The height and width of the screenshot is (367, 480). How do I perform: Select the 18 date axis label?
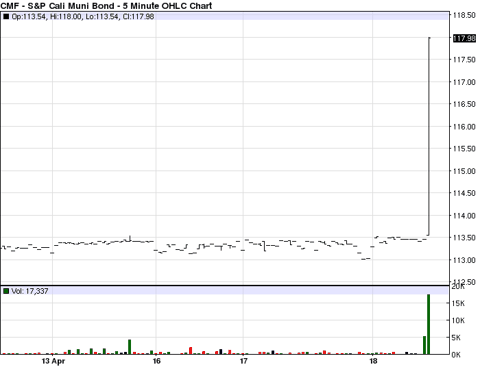373,361
